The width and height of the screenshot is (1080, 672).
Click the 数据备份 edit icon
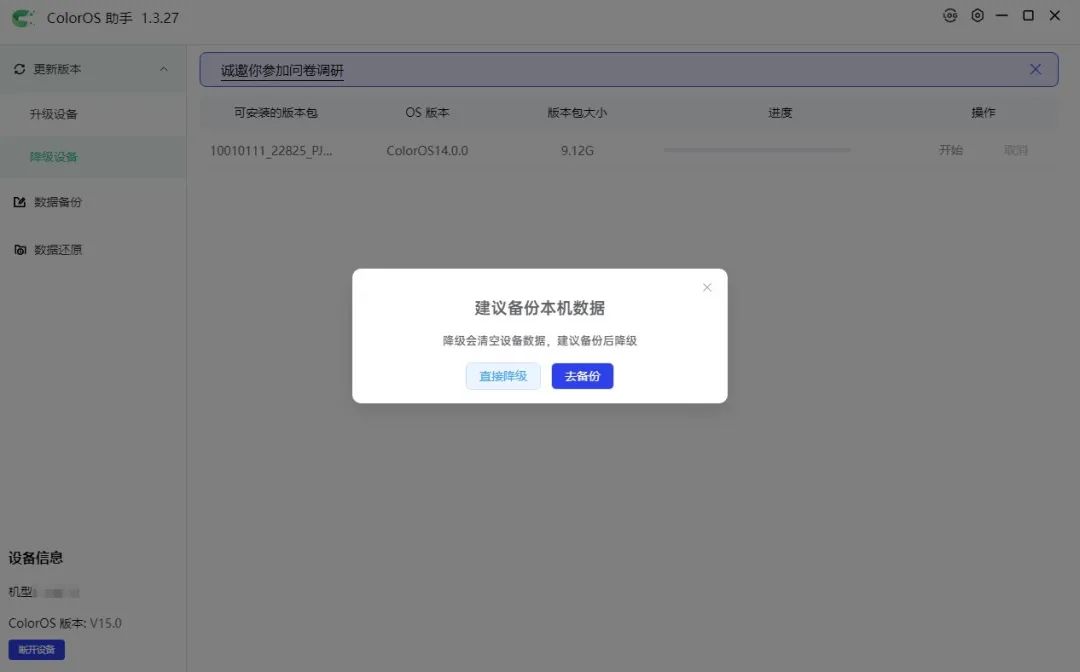(19, 202)
